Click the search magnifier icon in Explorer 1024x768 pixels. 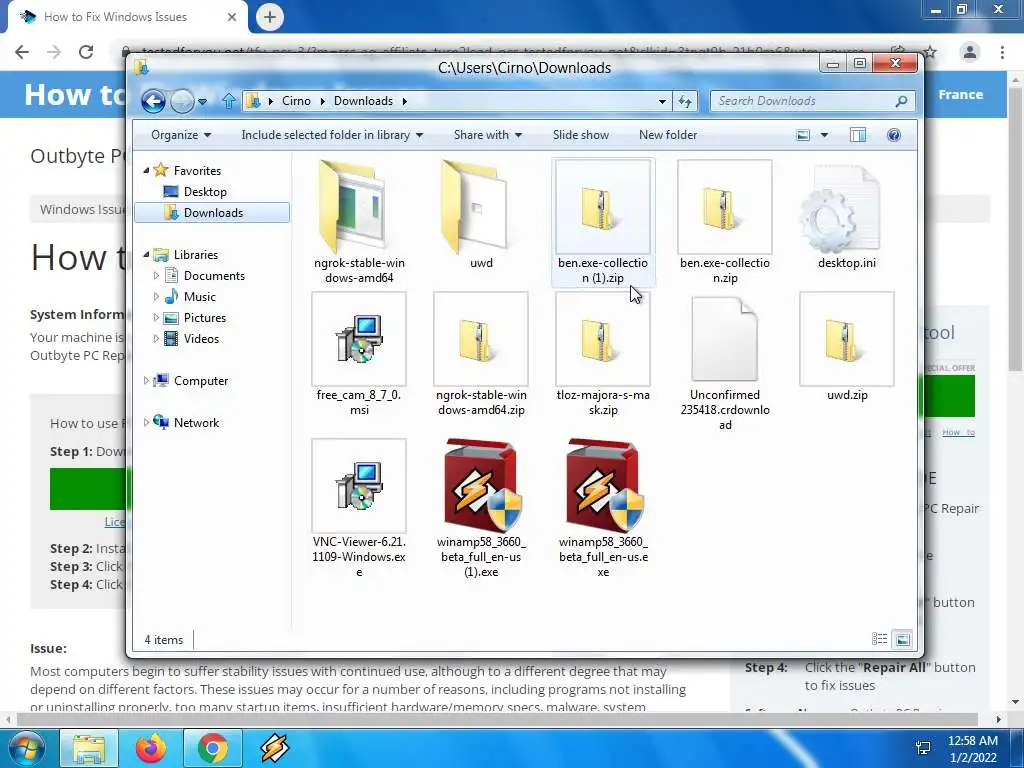coord(901,101)
